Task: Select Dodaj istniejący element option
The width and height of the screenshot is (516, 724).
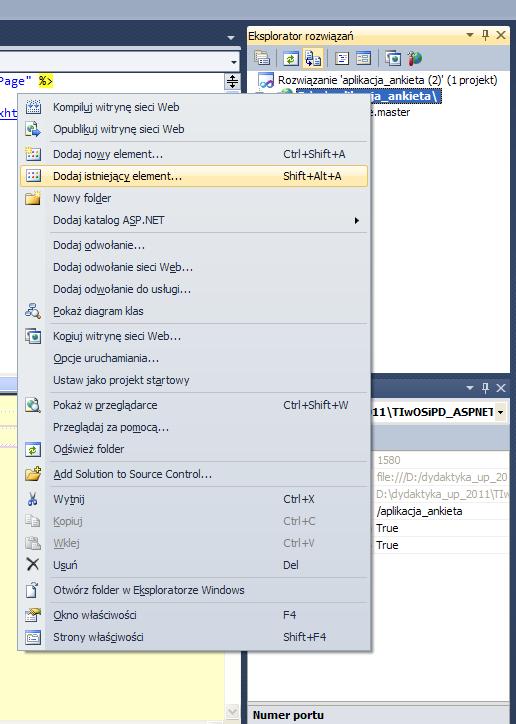Action: tap(194, 176)
